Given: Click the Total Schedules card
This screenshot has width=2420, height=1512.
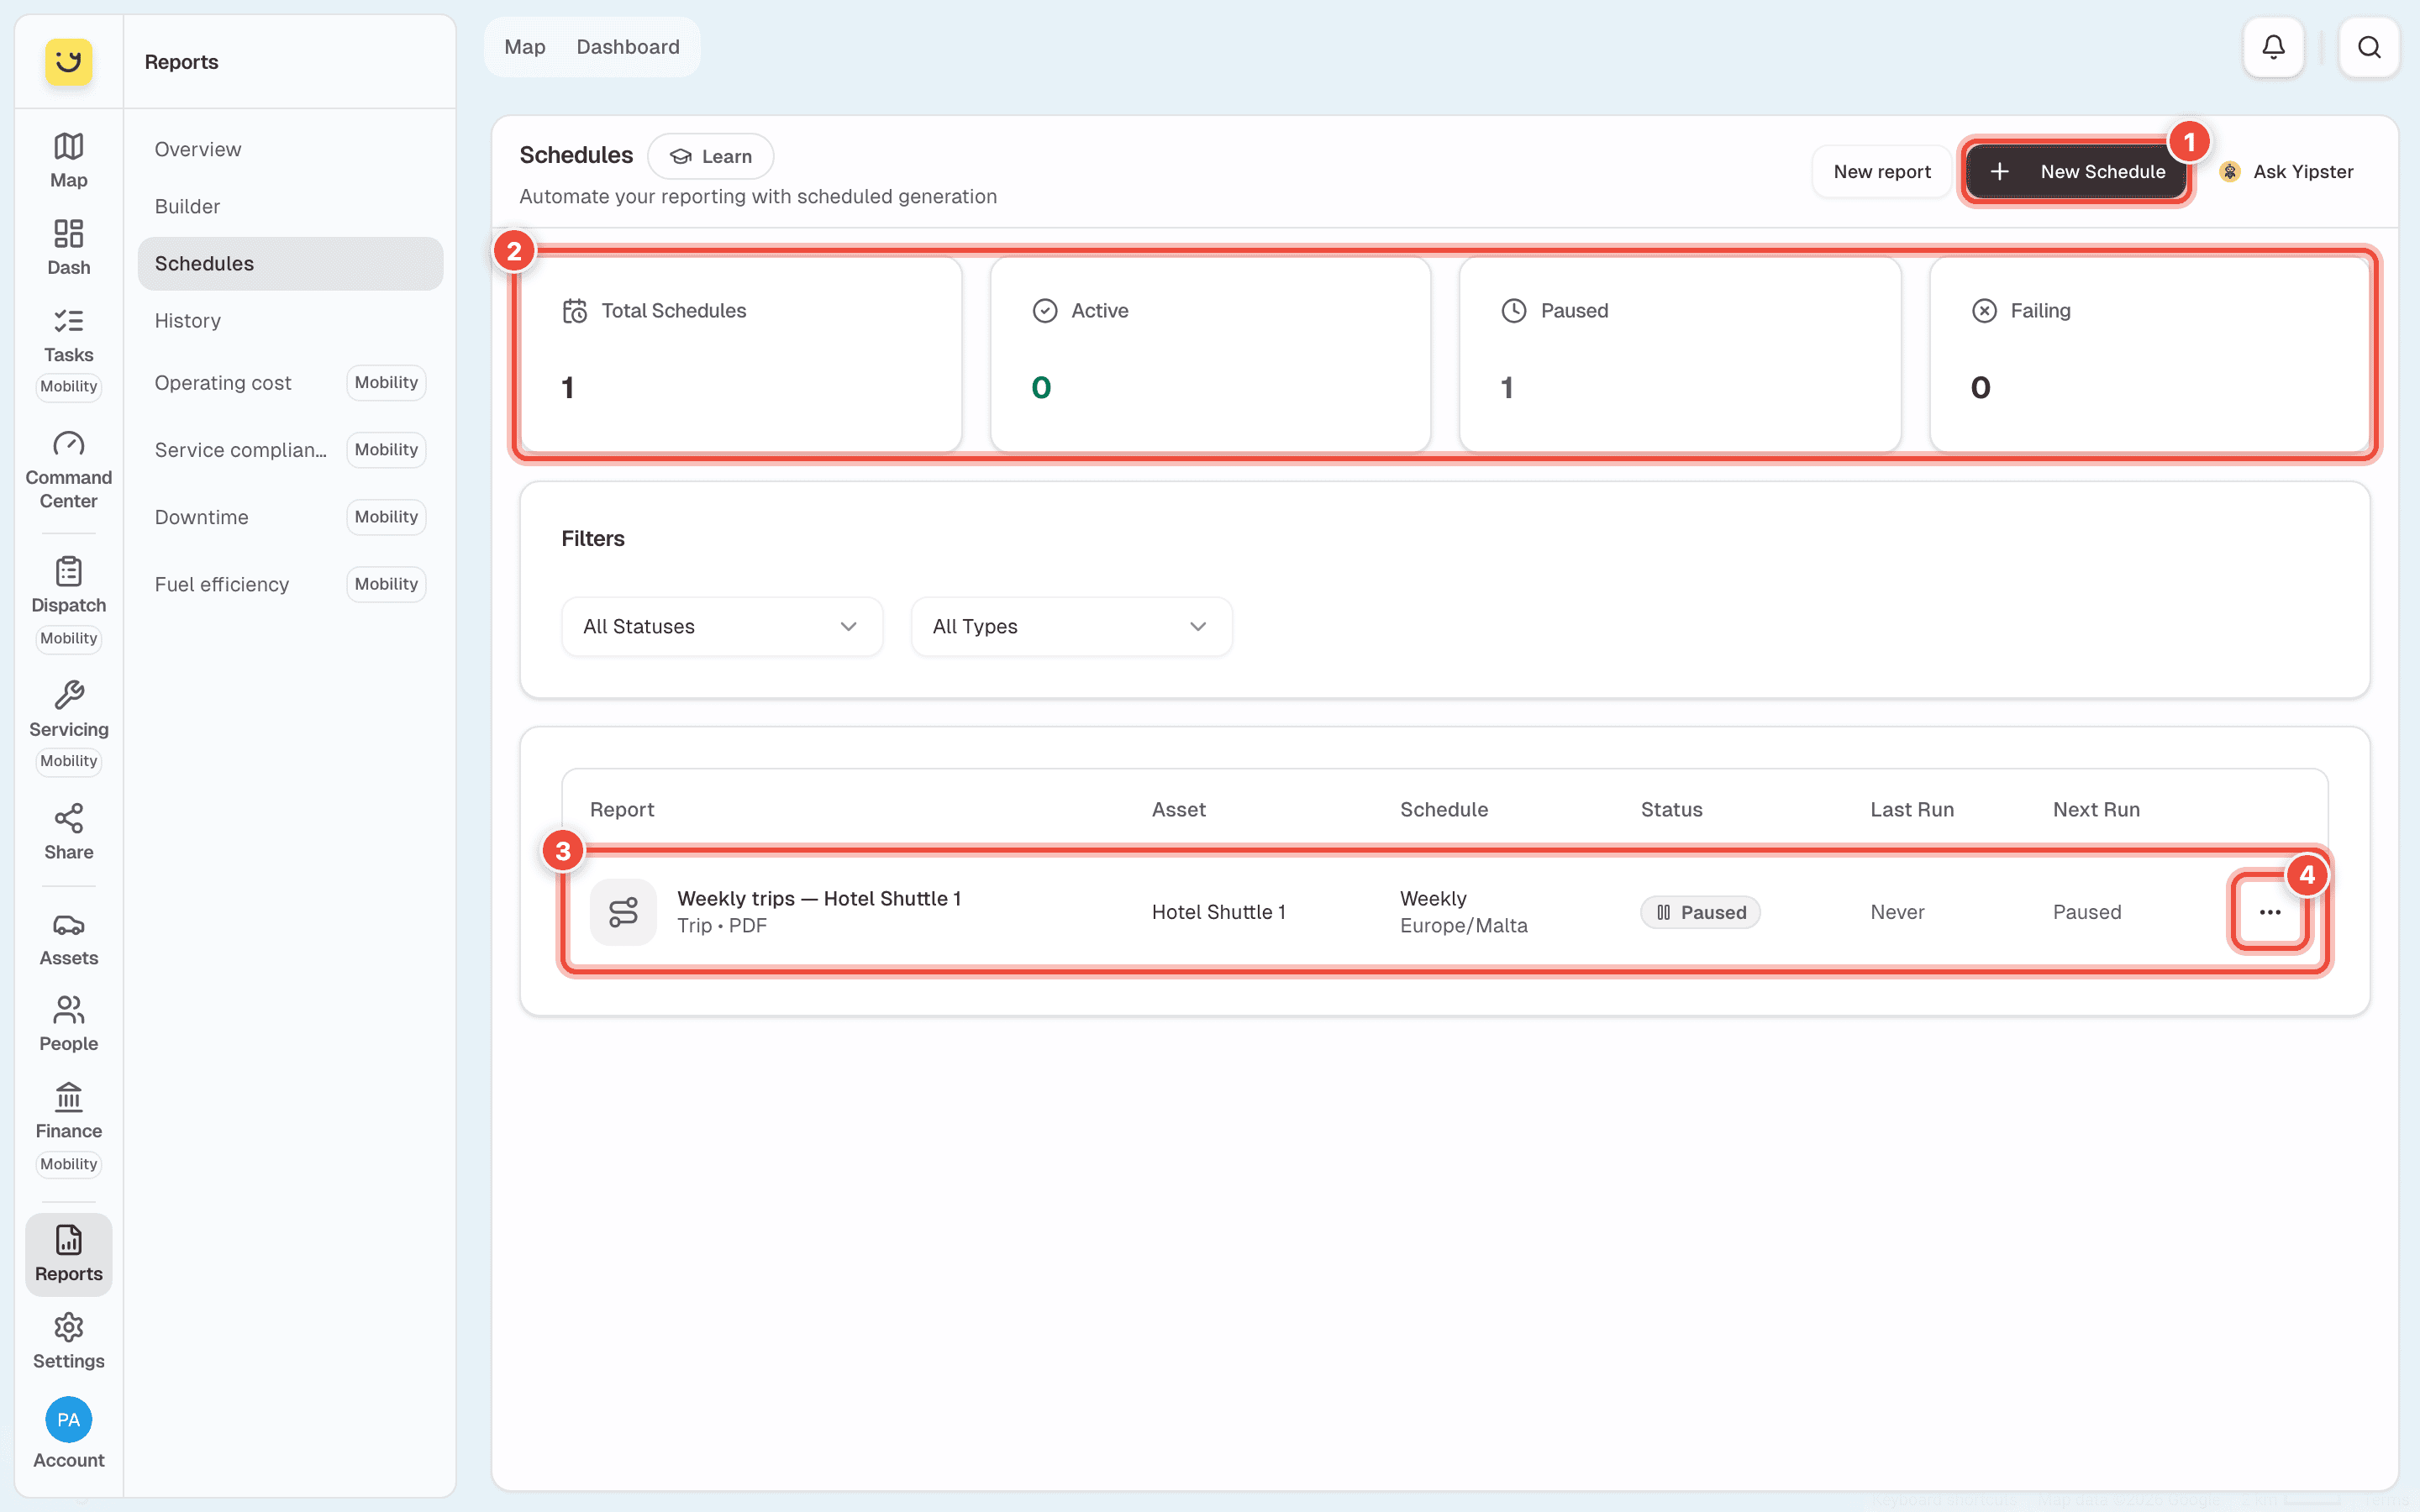Looking at the screenshot, I should click(741, 354).
